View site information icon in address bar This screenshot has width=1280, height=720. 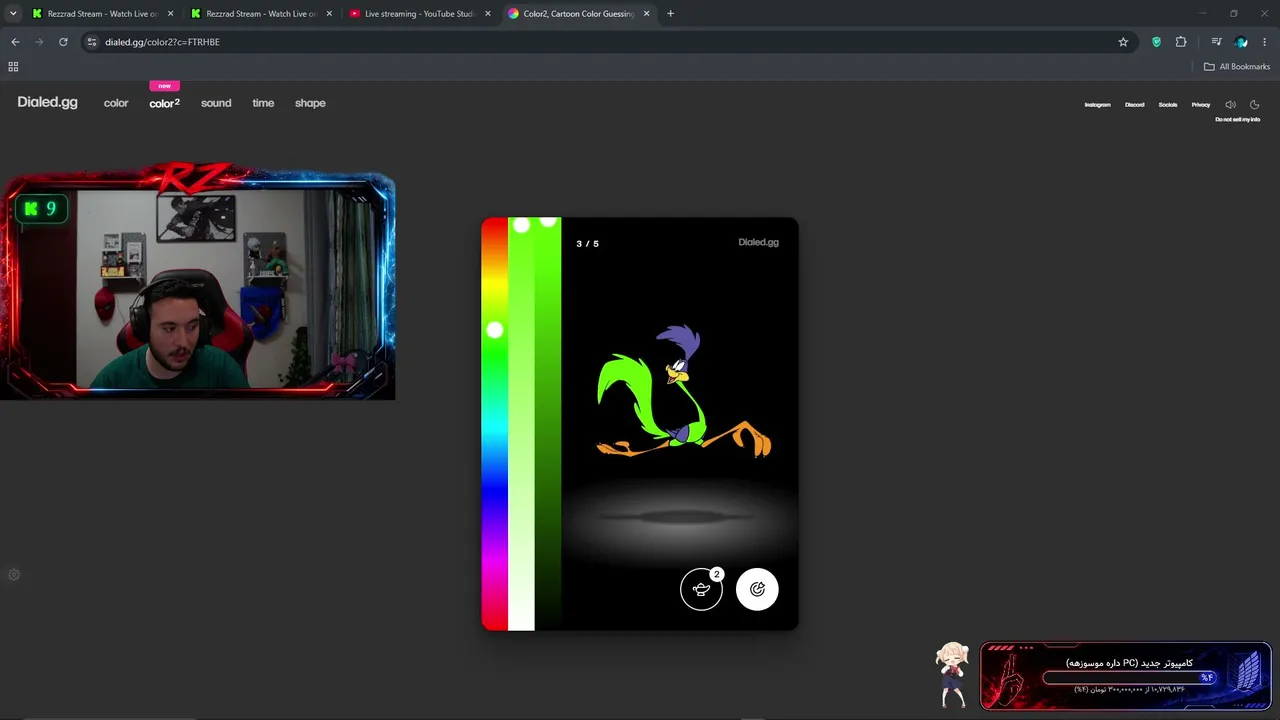pyautogui.click(x=92, y=42)
